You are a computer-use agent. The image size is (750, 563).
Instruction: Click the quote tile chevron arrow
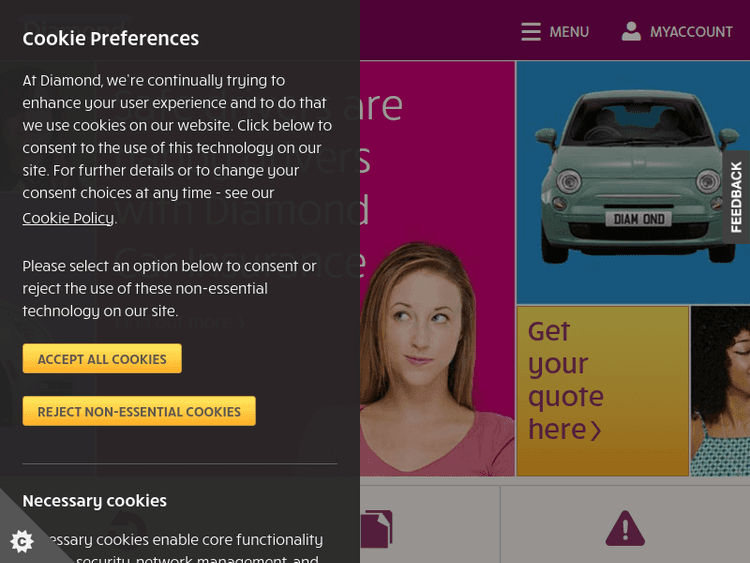pyautogui.click(x=596, y=431)
